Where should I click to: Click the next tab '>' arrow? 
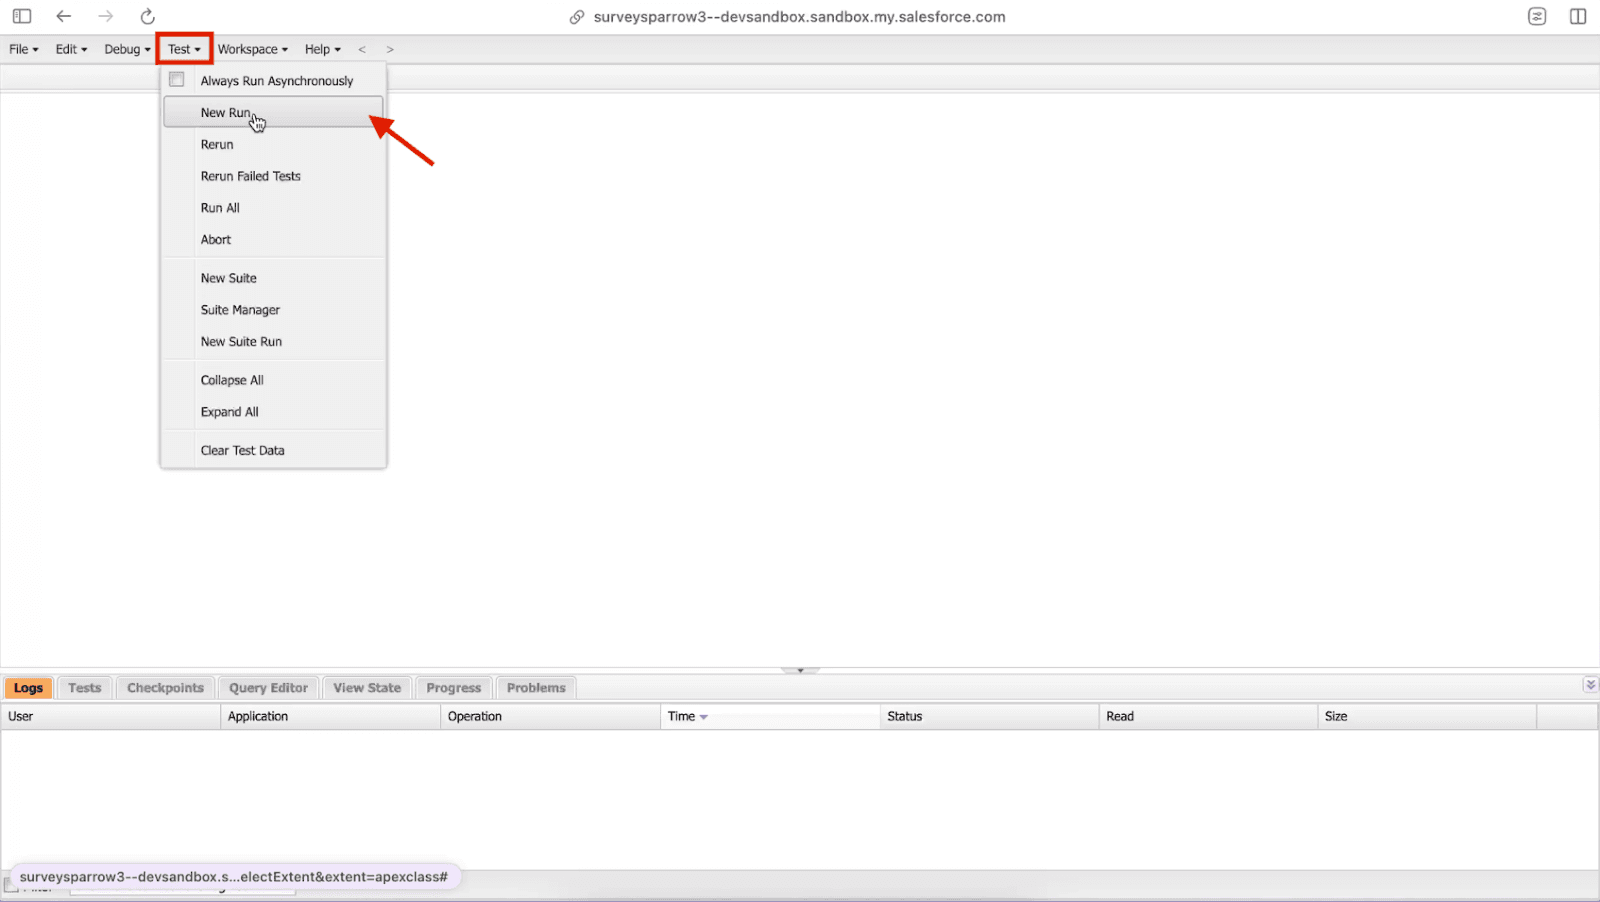390,49
